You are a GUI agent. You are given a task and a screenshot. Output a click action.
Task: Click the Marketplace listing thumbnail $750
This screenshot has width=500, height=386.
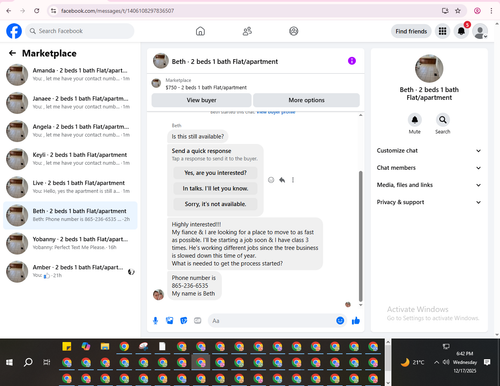[x=156, y=83]
